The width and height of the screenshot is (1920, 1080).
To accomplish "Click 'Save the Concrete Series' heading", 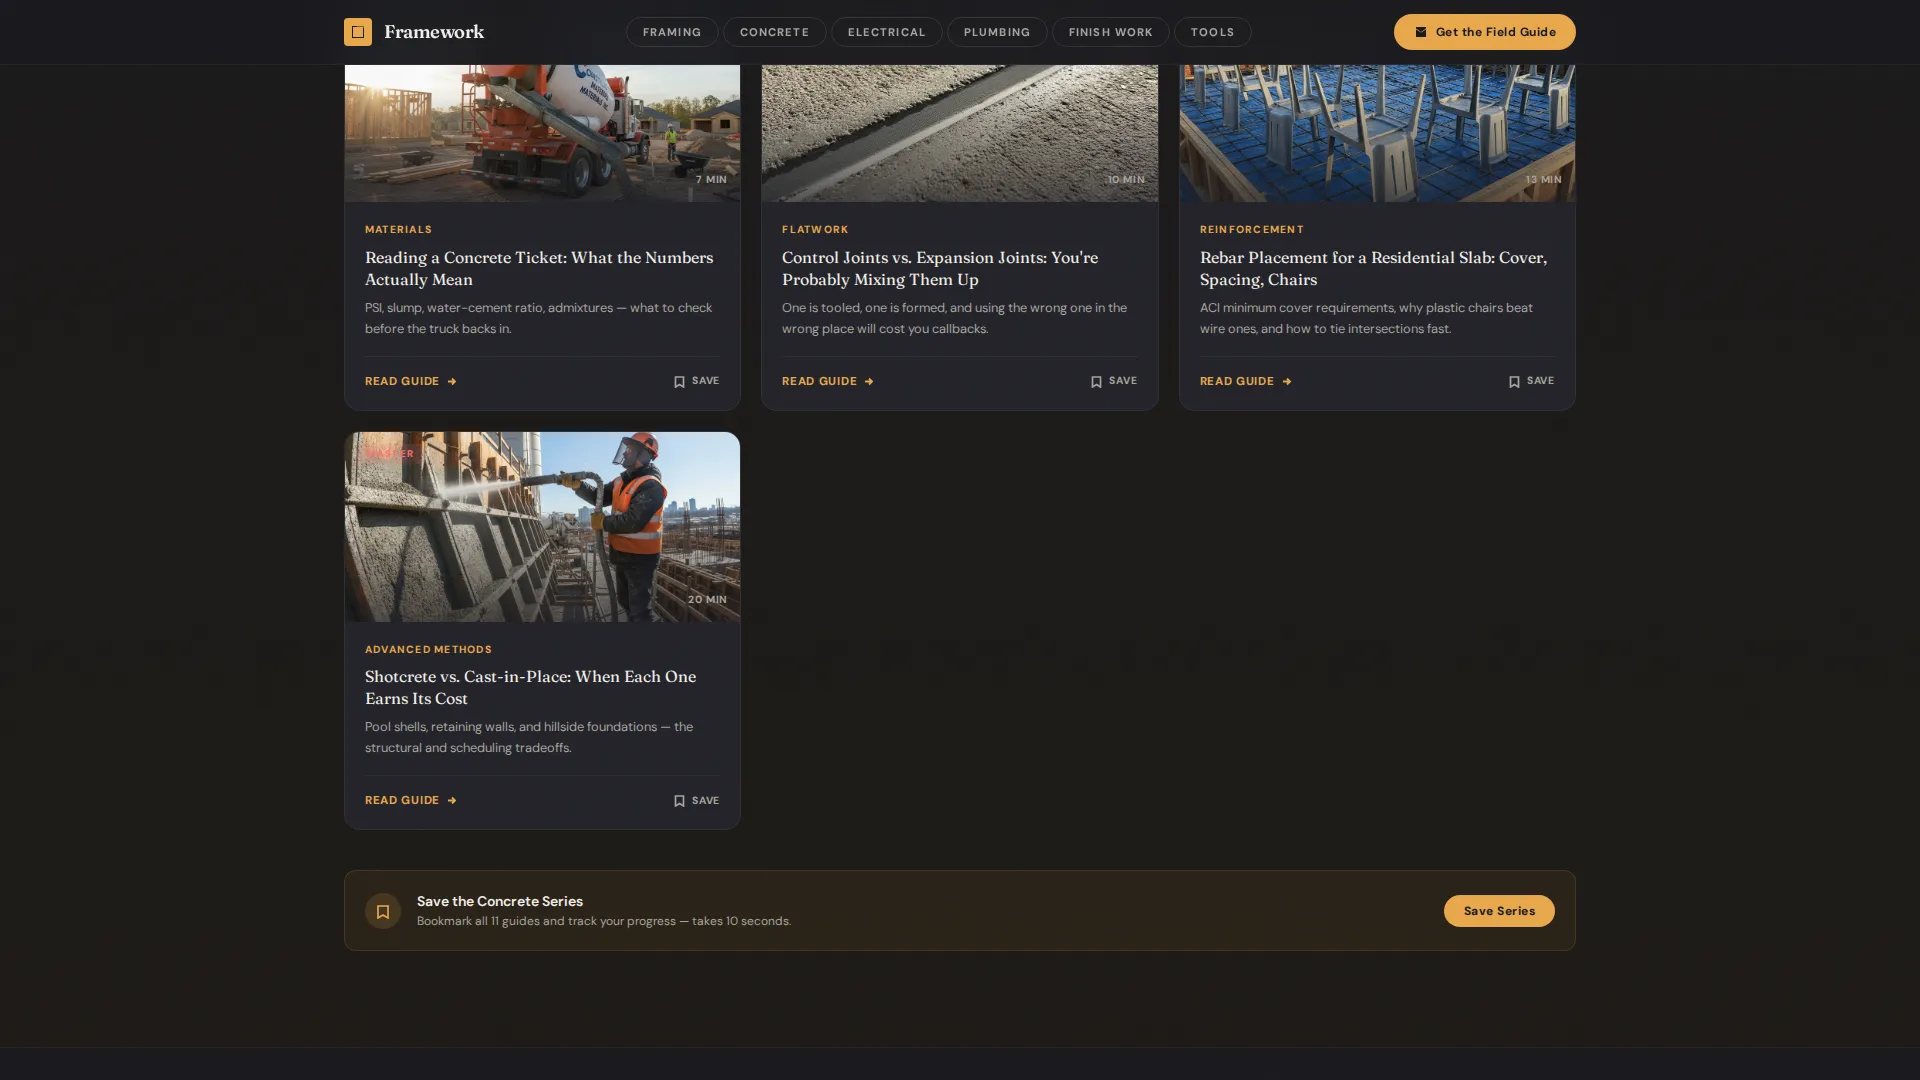I will pos(500,901).
